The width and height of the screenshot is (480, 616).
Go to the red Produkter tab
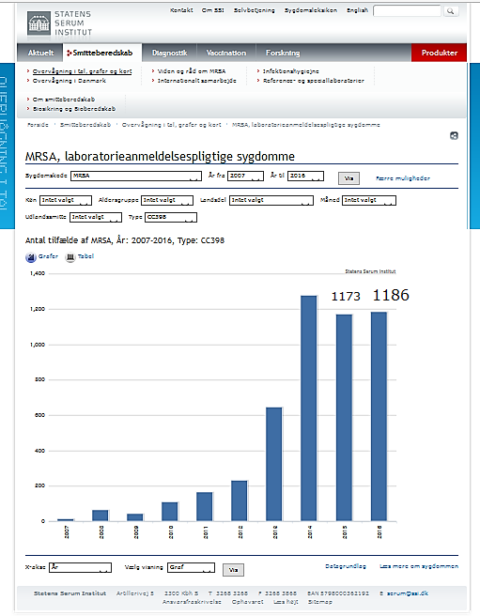[439, 53]
